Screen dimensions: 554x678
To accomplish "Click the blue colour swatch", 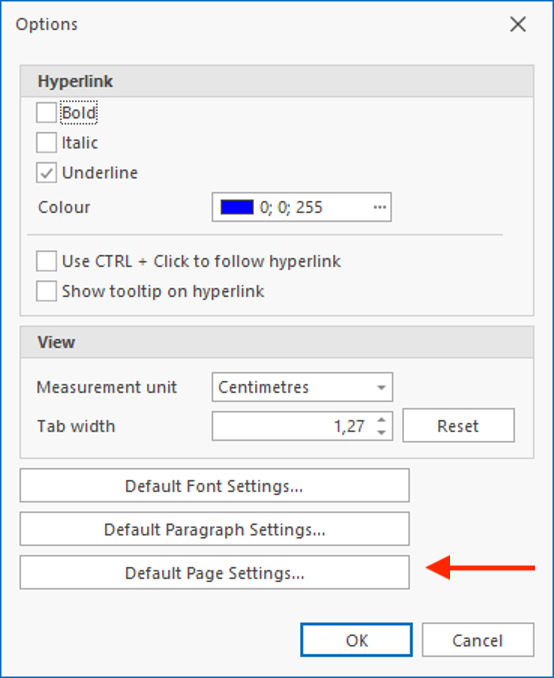I will (x=237, y=207).
